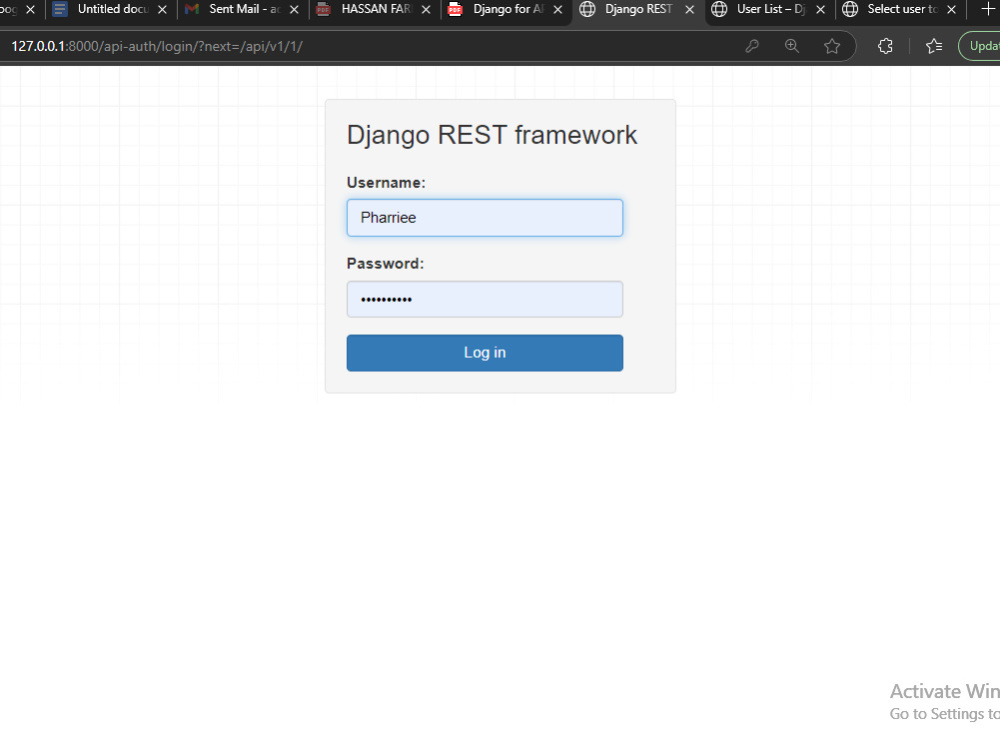Click the globe icon on Django REST tab
The image size is (1000, 750).
pos(587,9)
